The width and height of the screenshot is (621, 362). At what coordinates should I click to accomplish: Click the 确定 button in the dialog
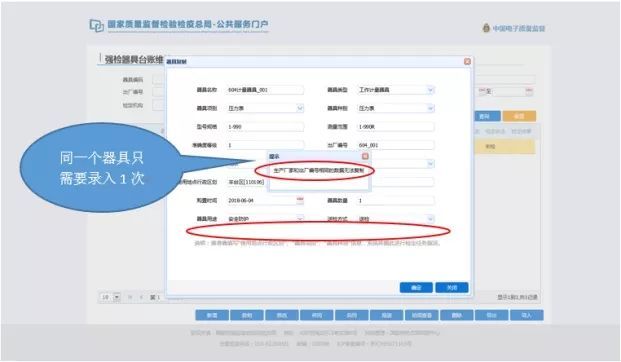click(416, 288)
